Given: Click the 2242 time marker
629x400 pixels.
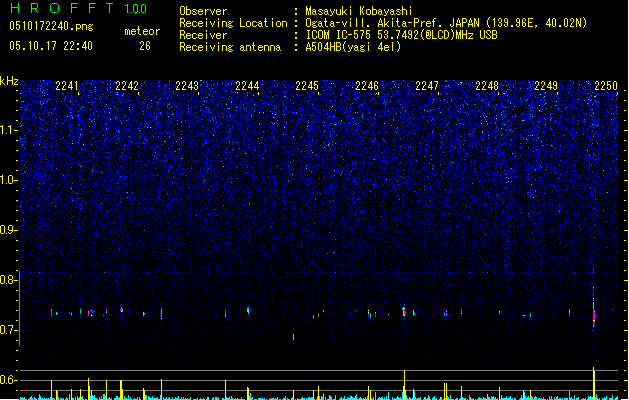Looking at the screenshot, I should [x=127, y=86].
